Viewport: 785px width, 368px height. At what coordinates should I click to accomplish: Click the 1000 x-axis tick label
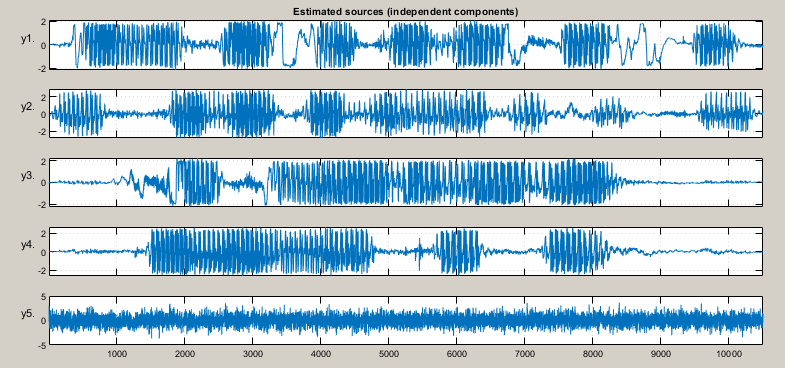pyautogui.click(x=117, y=354)
